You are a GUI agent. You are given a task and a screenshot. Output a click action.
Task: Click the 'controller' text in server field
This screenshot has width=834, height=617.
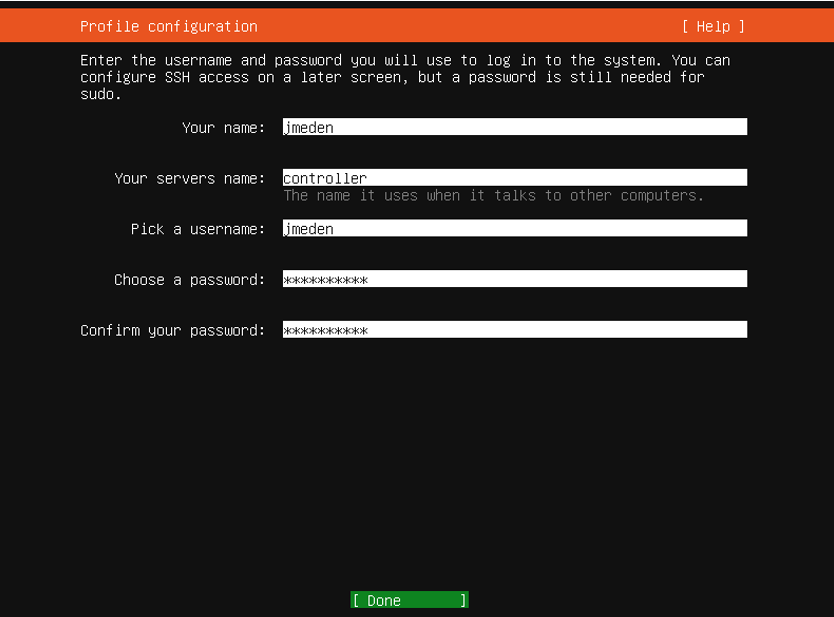point(325,178)
